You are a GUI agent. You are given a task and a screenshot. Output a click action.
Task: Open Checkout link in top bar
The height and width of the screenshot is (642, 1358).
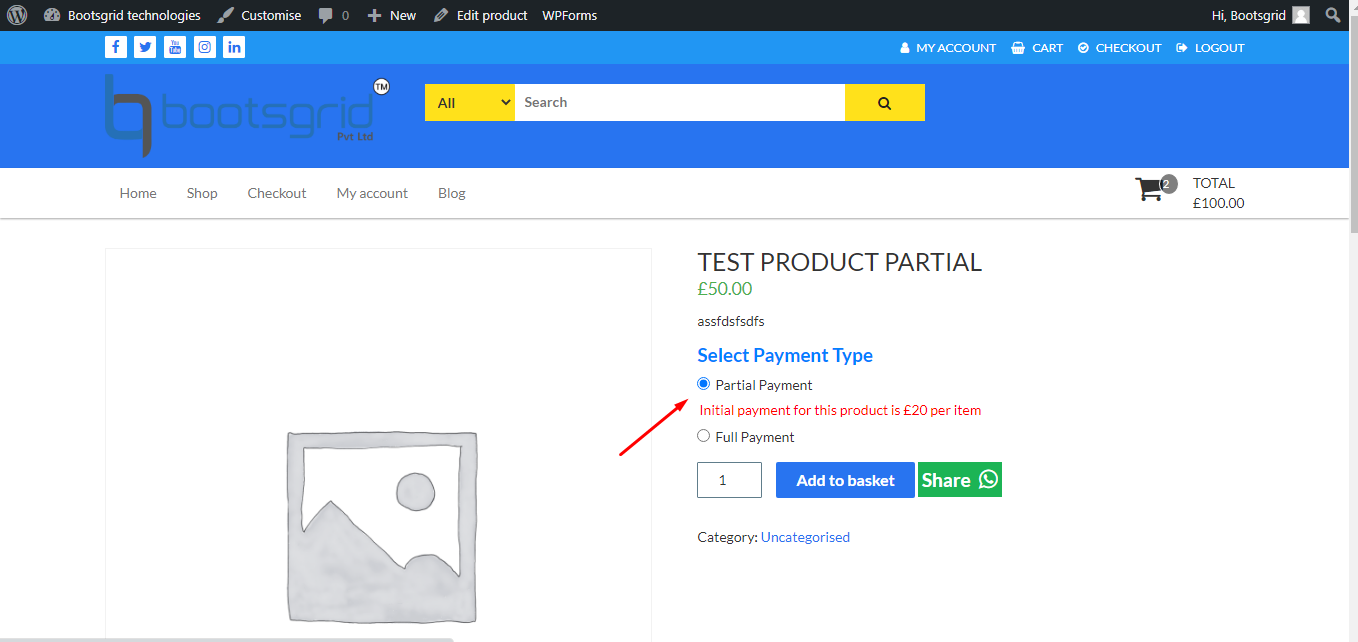pyautogui.click(x=1120, y=48)
